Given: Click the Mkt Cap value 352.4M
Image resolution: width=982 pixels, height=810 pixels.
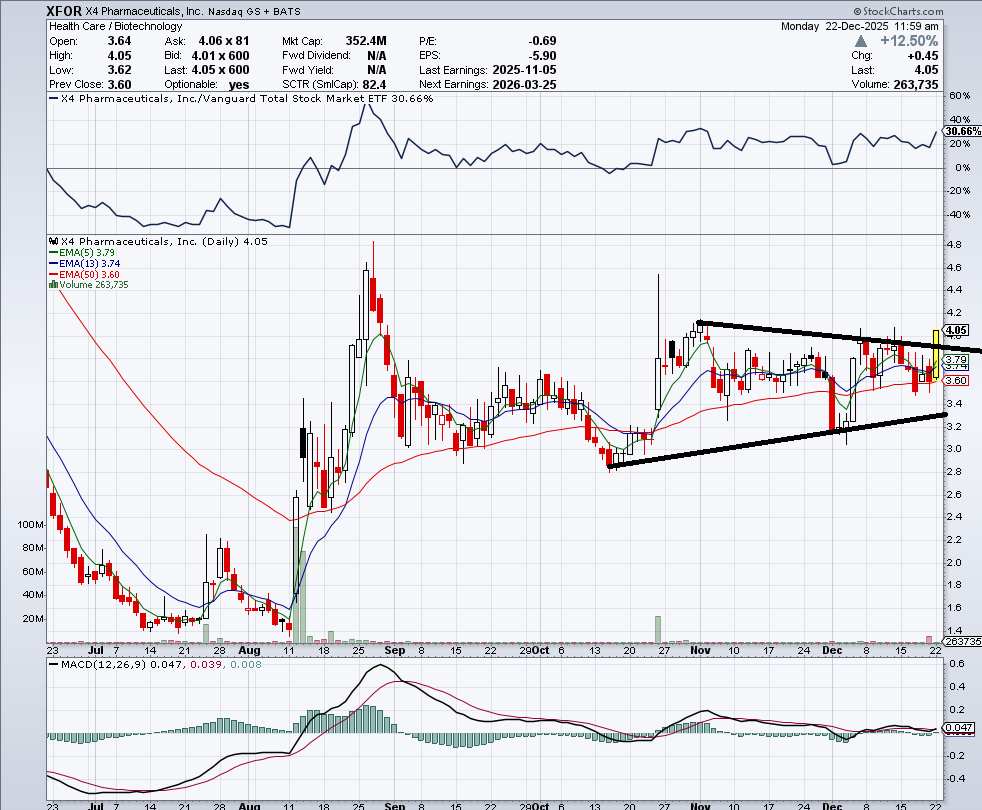Looking at the screenshot, I should (x=366, y=41).
